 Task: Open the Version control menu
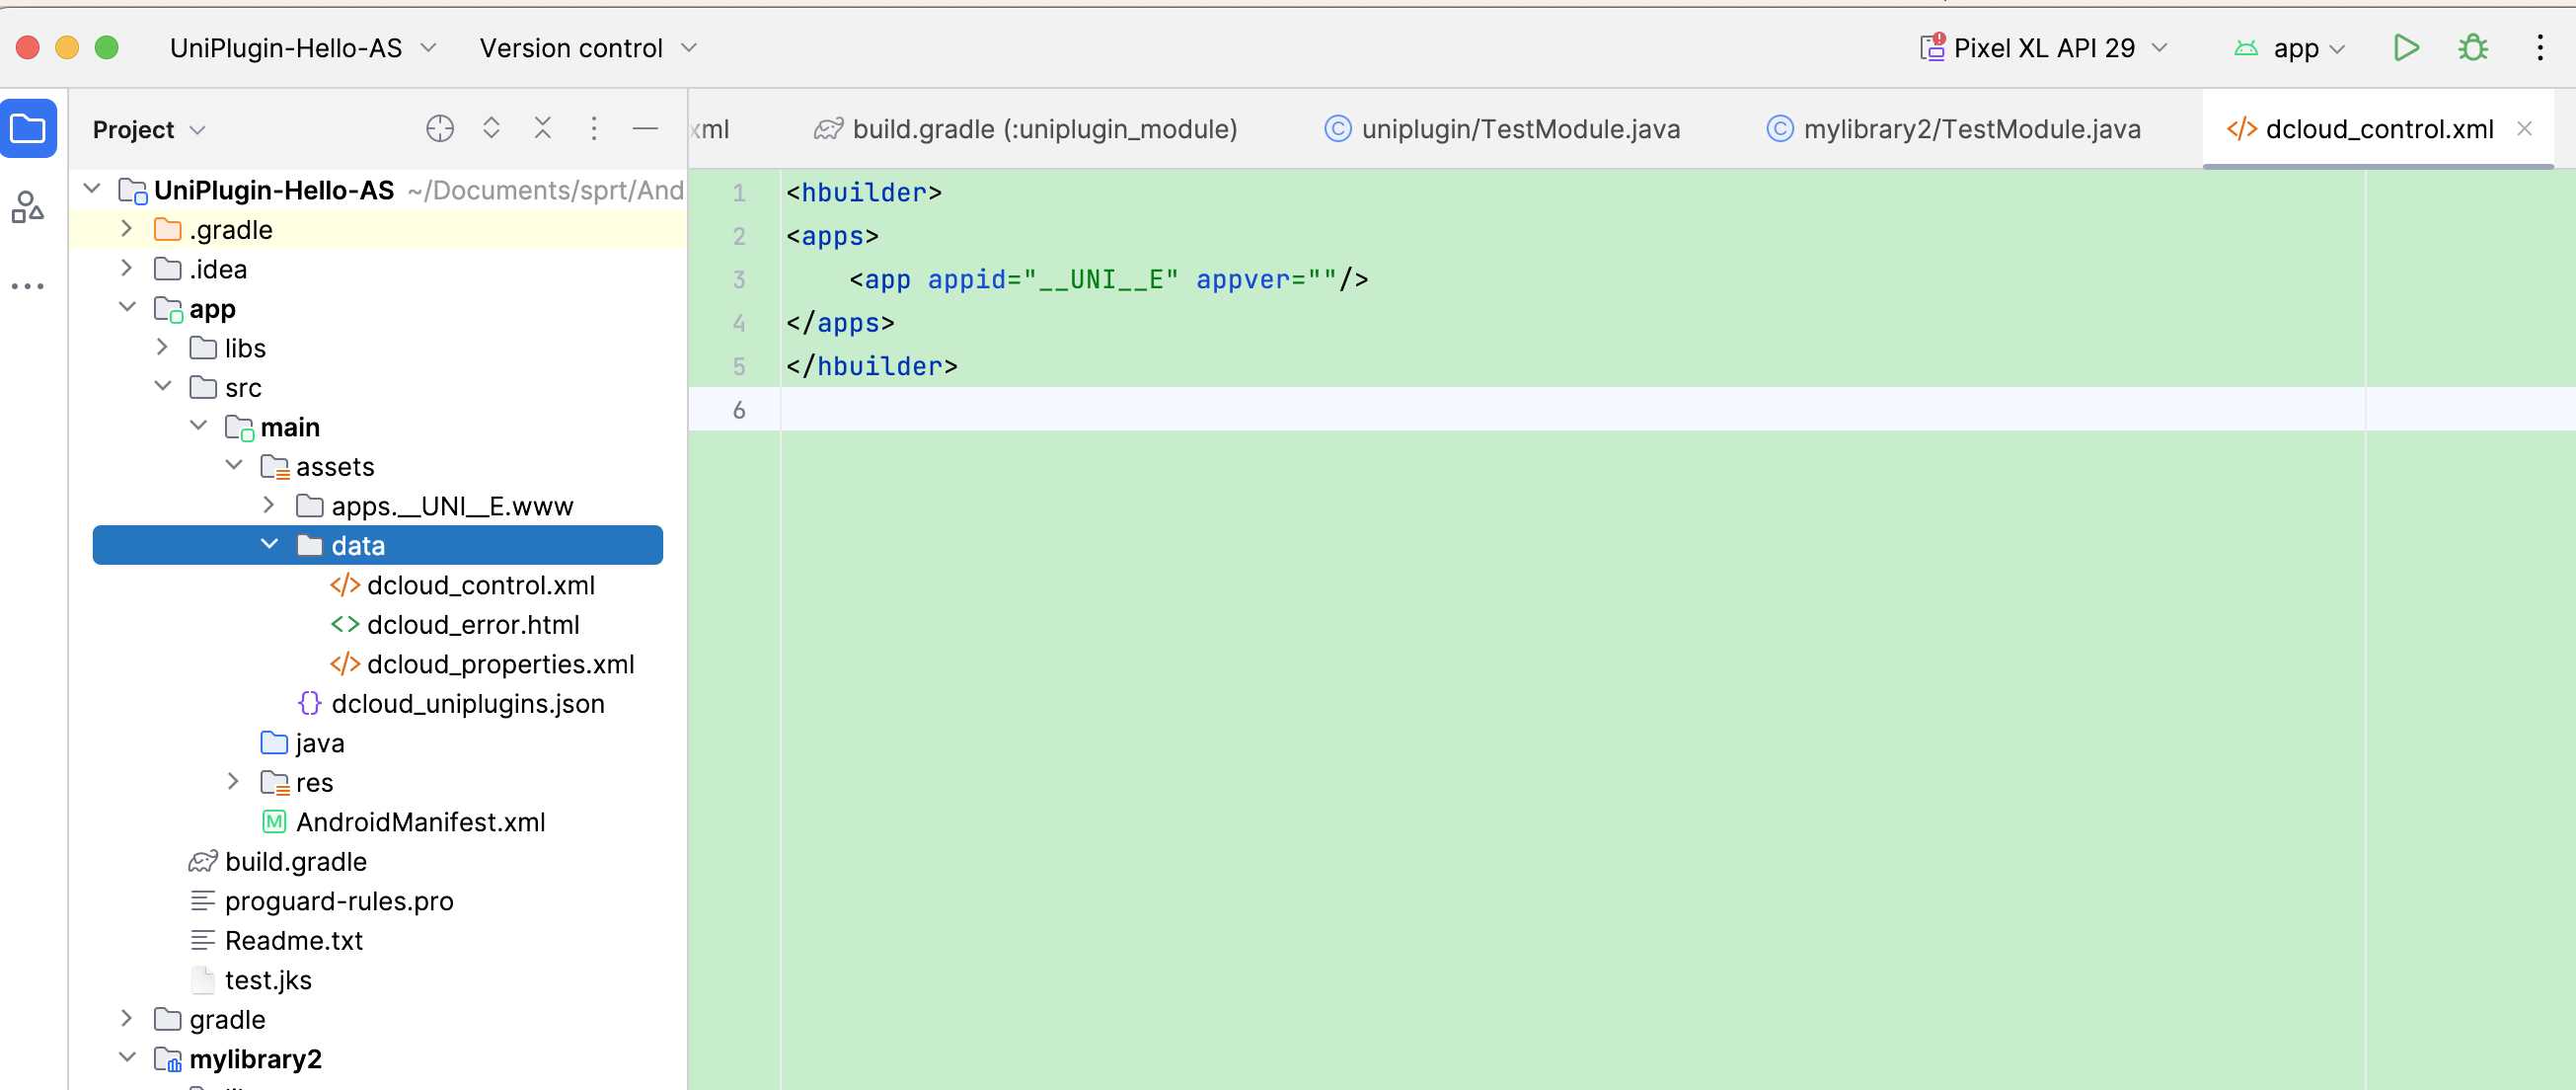click(588, 48)
